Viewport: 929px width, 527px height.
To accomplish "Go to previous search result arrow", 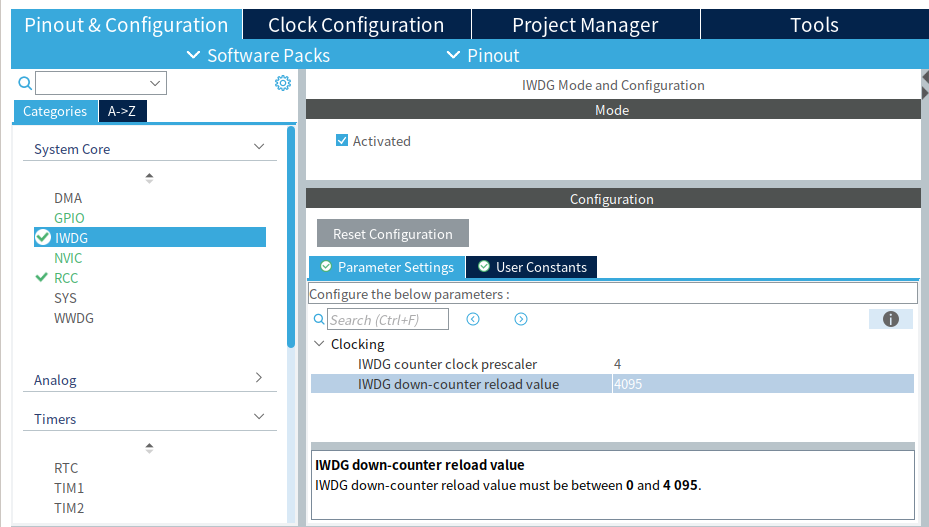I will point(473,319).
